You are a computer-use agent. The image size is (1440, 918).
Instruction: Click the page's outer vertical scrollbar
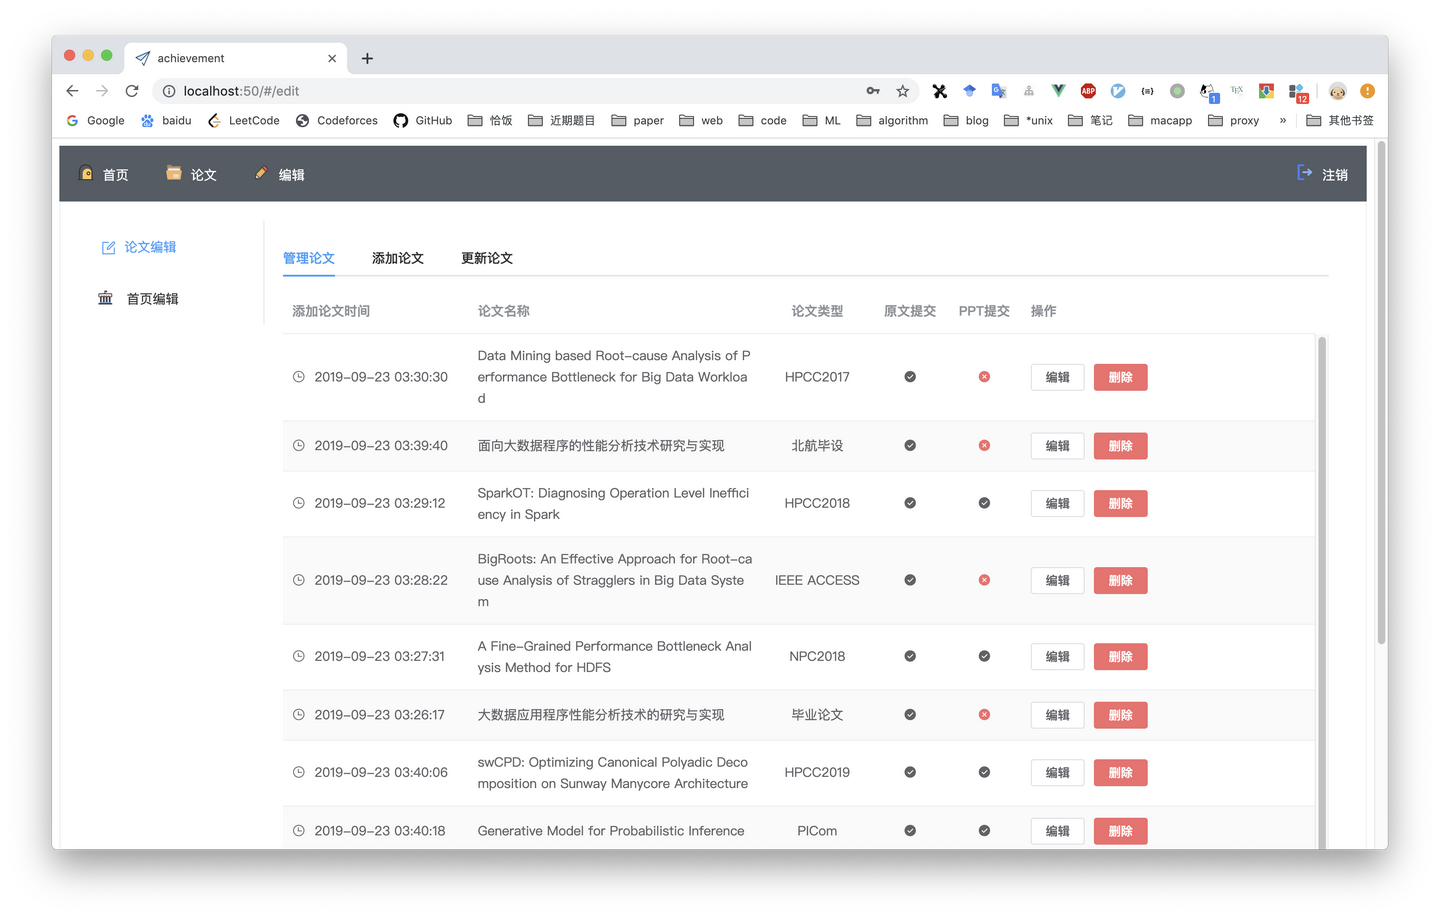1382,392
